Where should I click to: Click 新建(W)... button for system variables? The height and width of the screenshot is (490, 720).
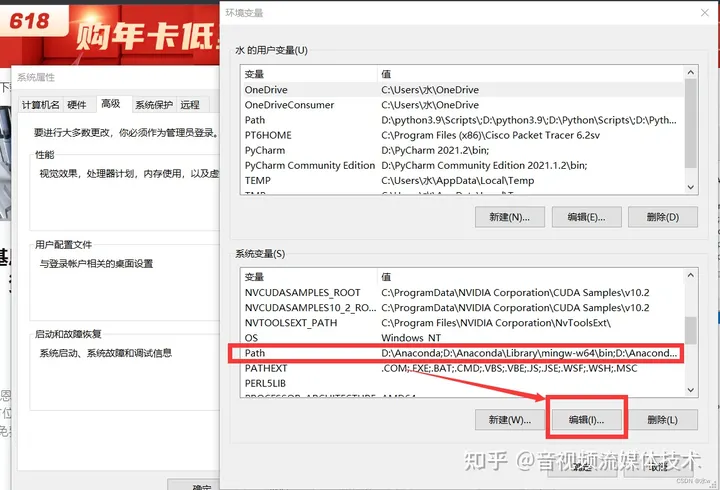point(510,420)
